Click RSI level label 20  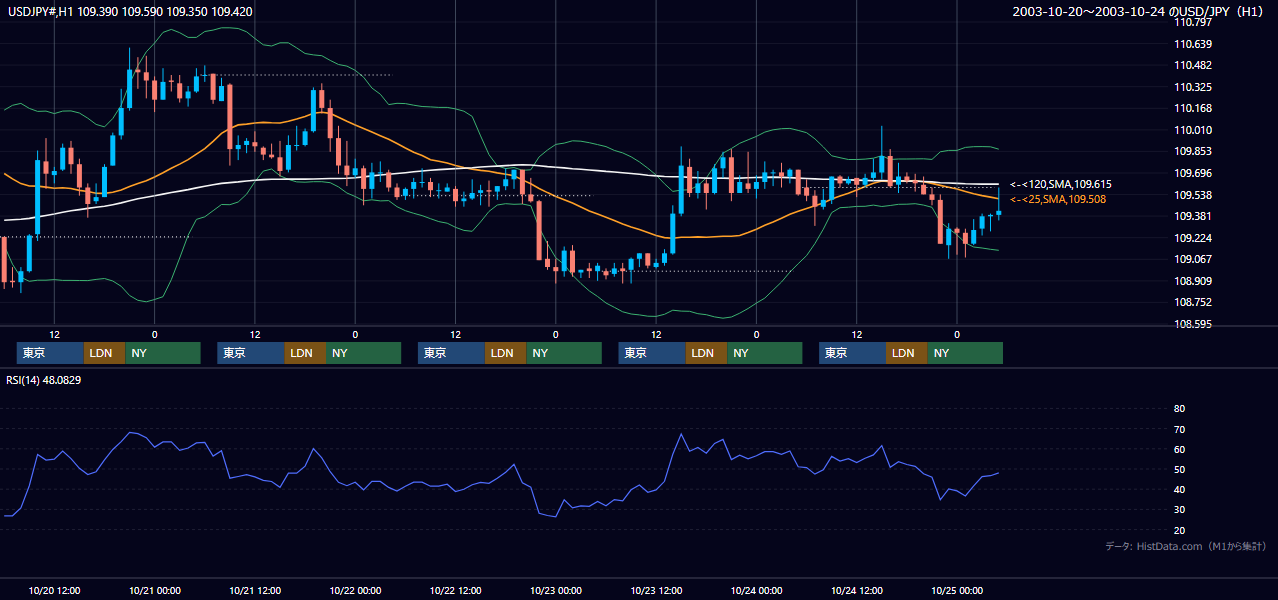click(1179, 530)
